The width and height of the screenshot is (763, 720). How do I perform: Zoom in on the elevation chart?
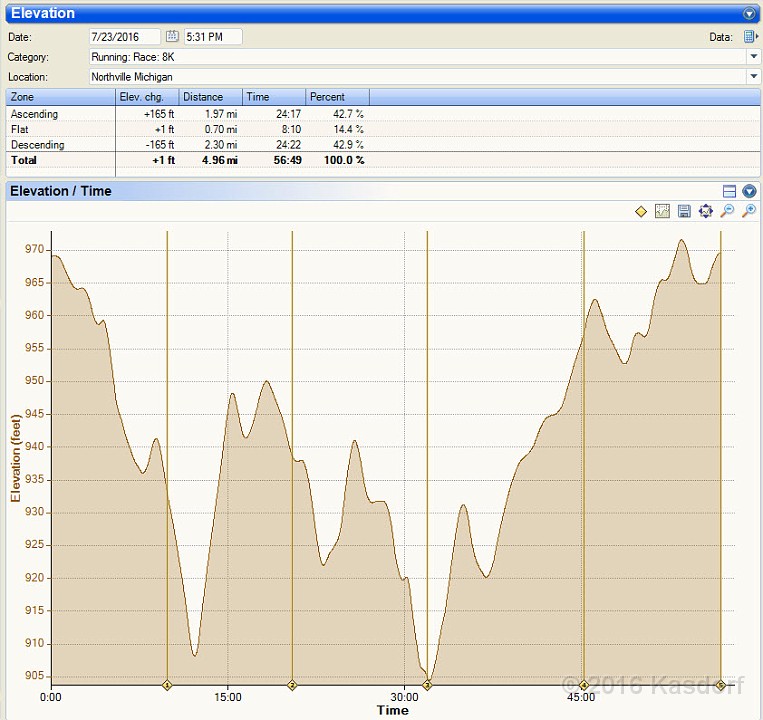click(x=748, y=211)
